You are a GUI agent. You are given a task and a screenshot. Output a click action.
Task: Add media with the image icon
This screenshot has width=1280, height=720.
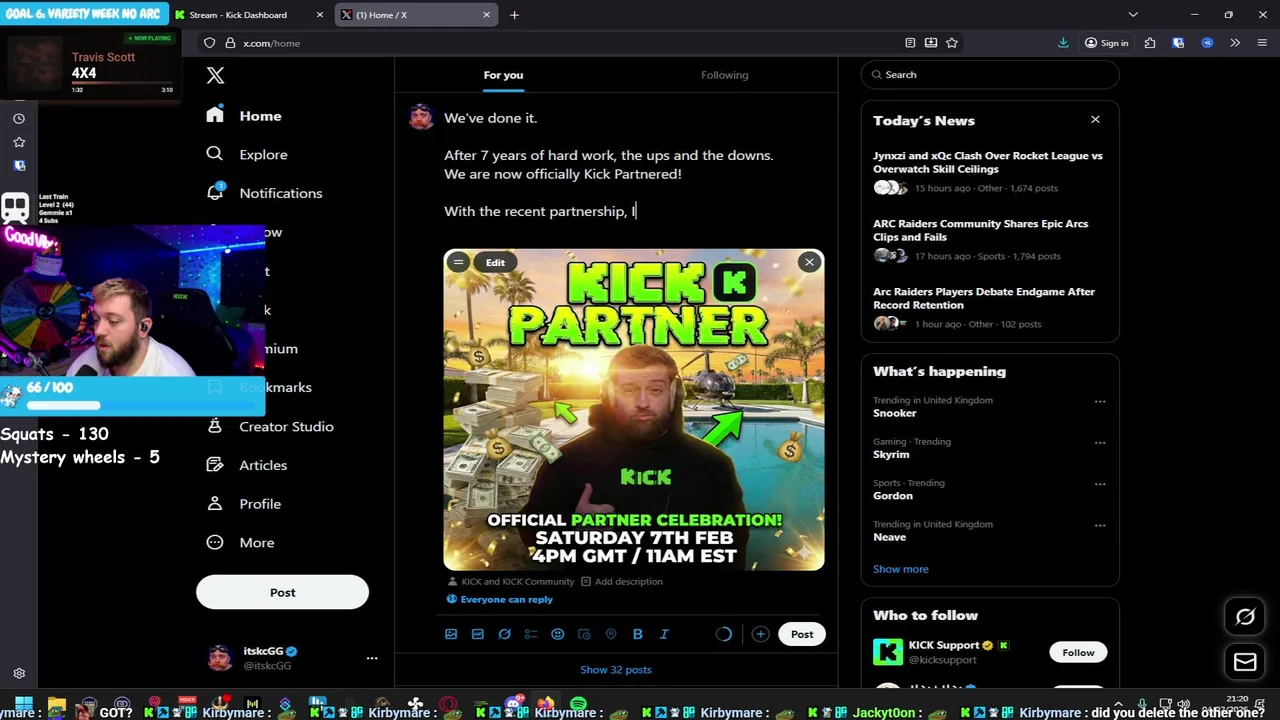pyautogui.click(x=451, y=634)
